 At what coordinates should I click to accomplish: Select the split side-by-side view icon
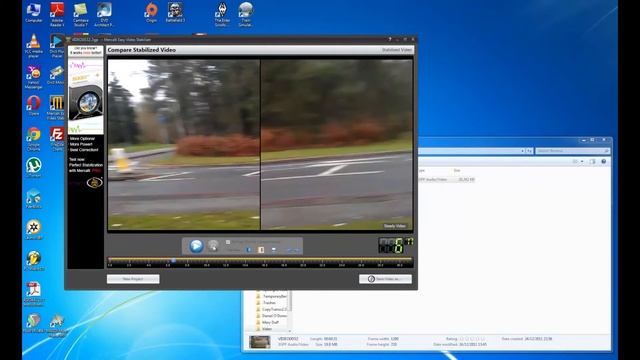coord(261,250)
